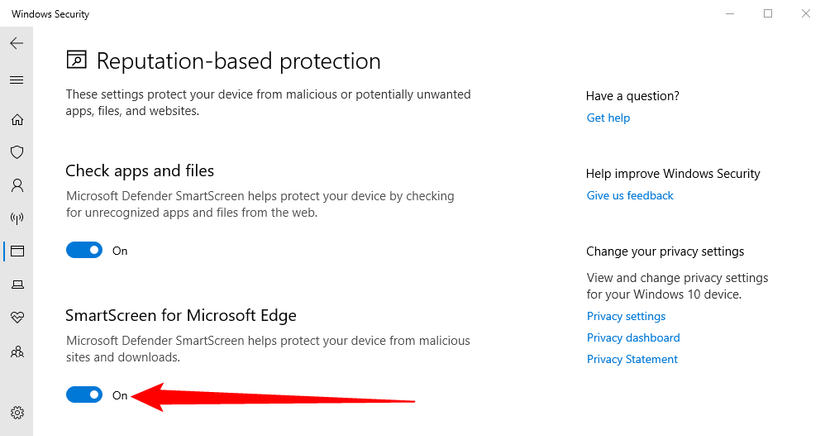Turn off Check apps and files toggle
The width and height of the screenshot is (825, 436).
coord(84,251)
